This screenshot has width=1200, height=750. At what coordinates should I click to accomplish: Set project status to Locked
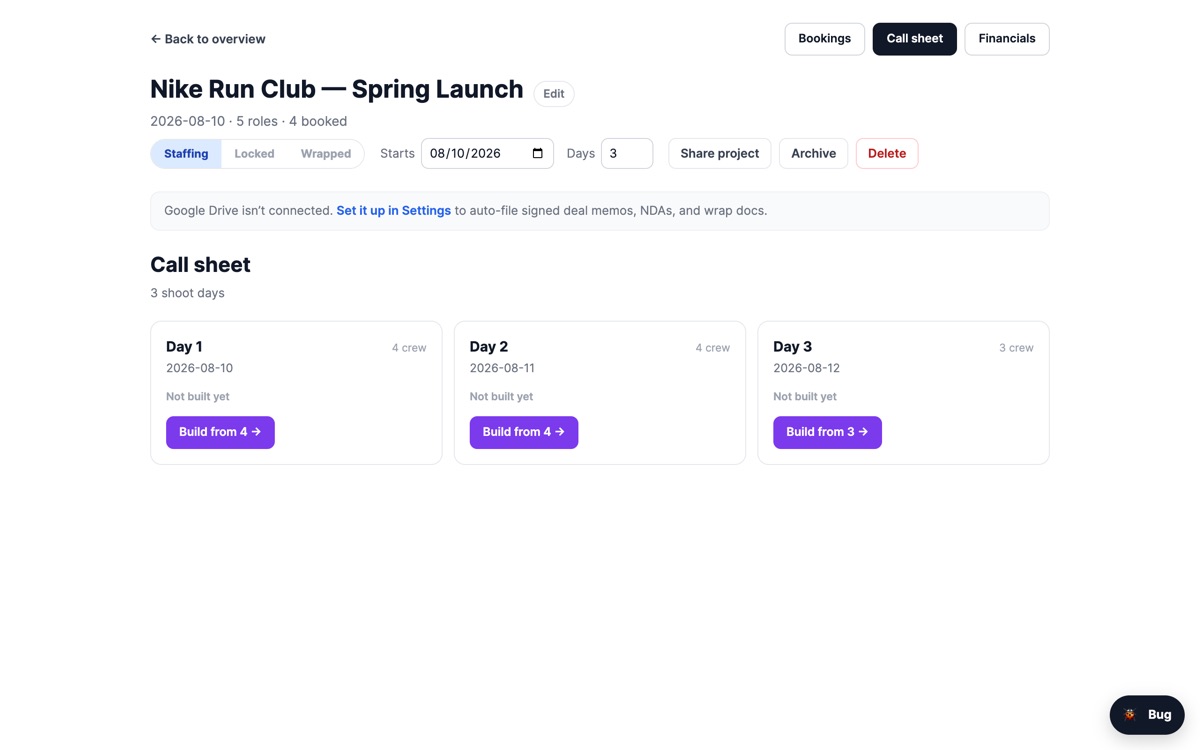254,154
